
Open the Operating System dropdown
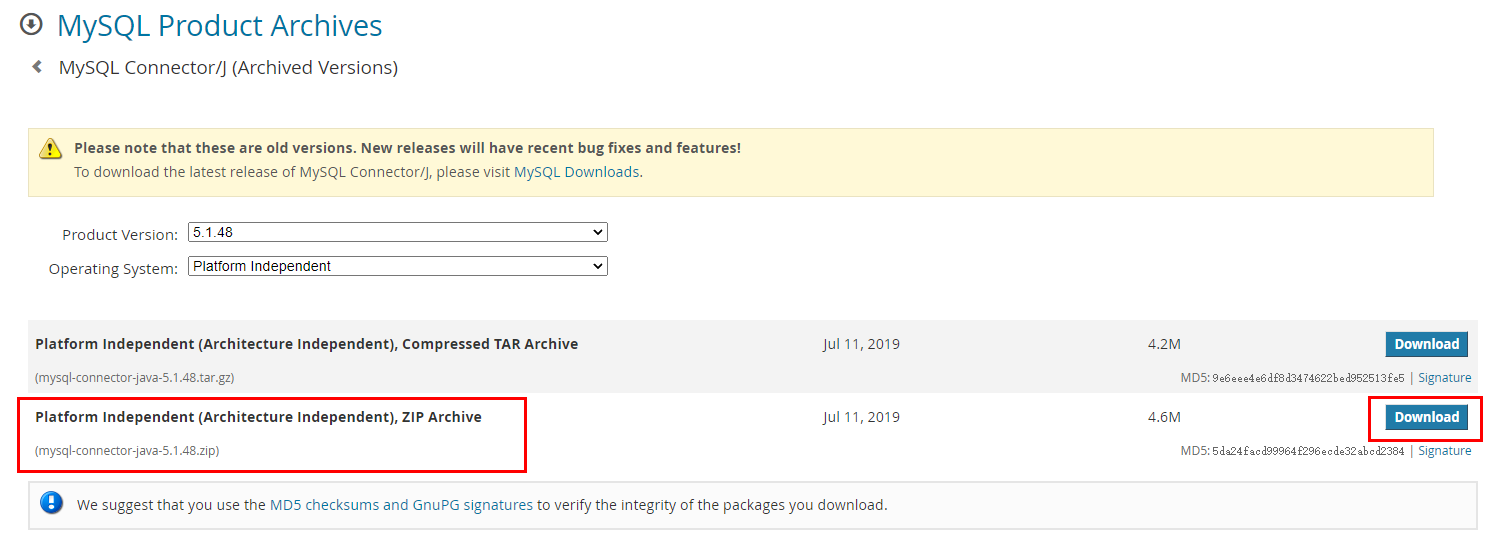[x=398, y=266]
